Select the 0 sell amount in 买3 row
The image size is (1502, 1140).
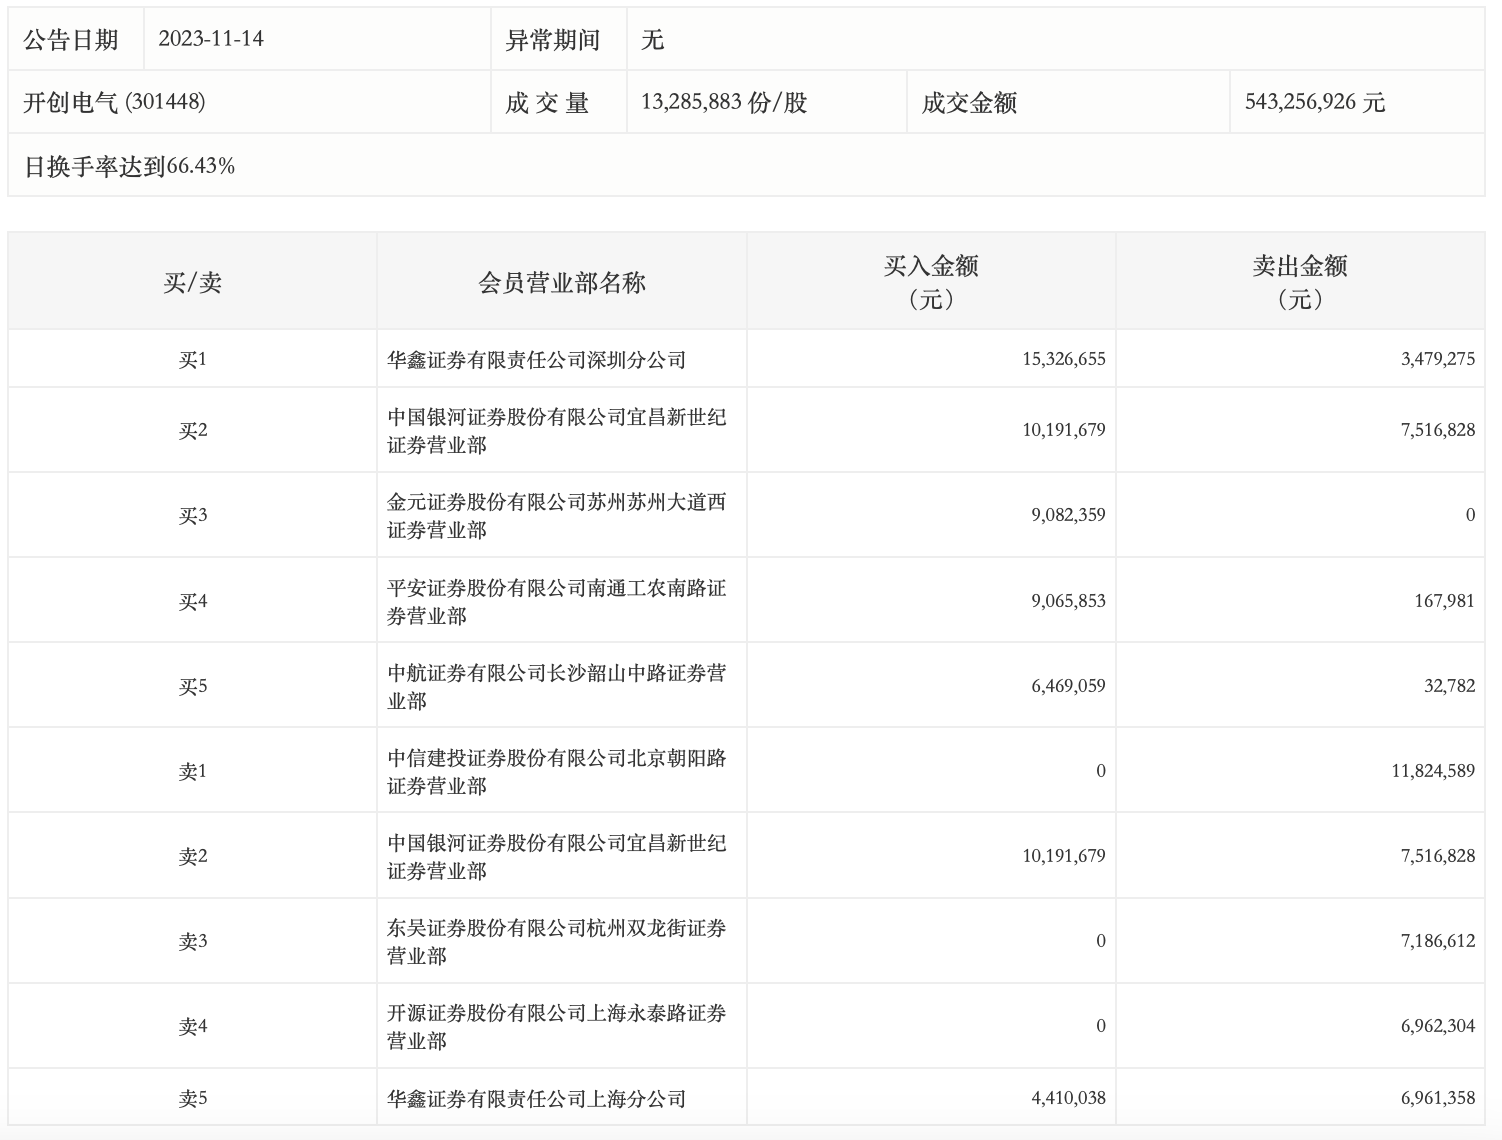(x=1470, y=515)
